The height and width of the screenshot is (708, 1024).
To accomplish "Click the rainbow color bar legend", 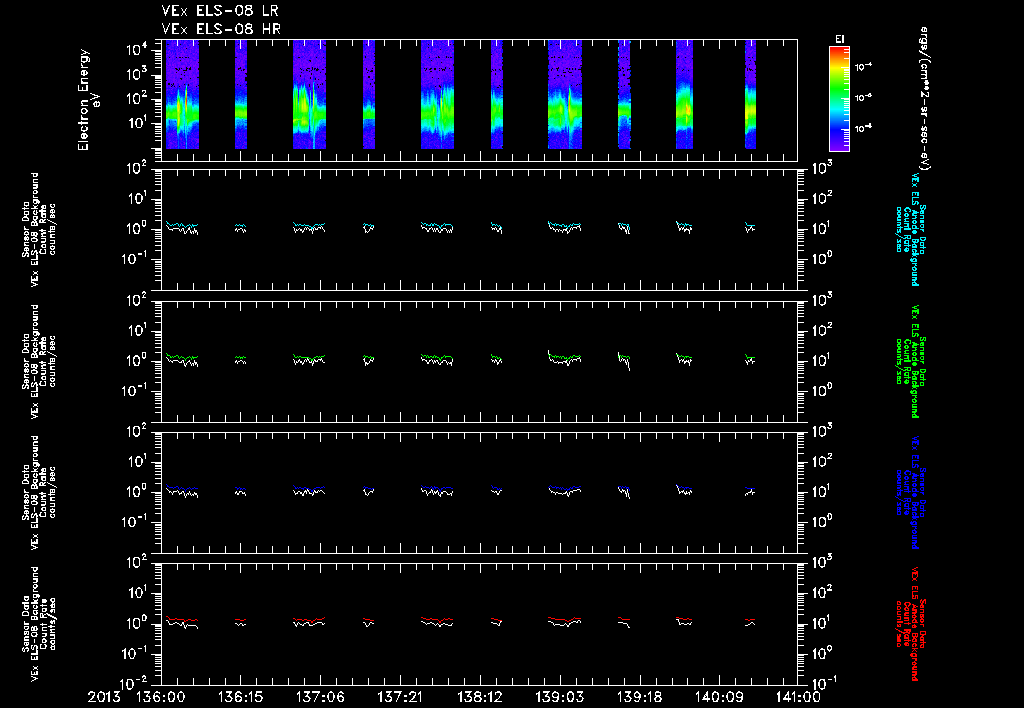I will click(x=839, y=99).
